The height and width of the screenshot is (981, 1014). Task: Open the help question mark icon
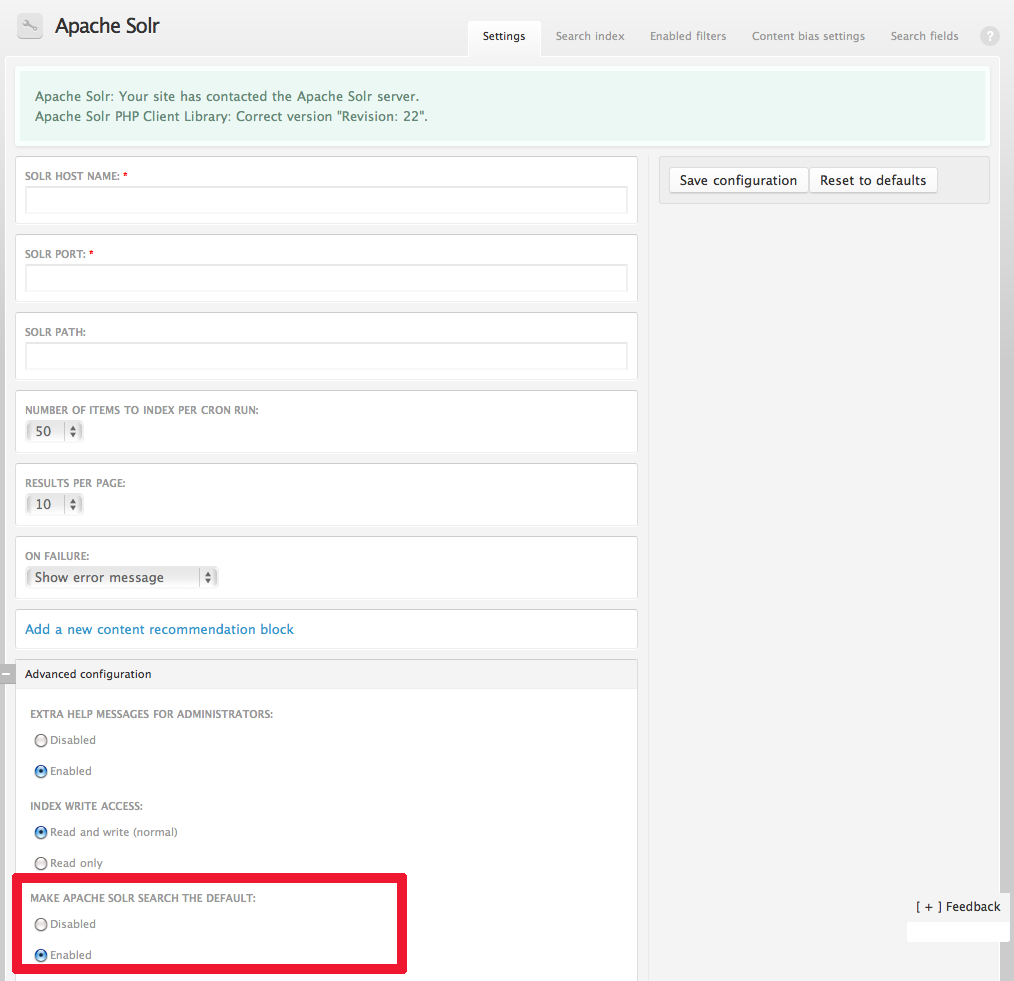point(989,36)
